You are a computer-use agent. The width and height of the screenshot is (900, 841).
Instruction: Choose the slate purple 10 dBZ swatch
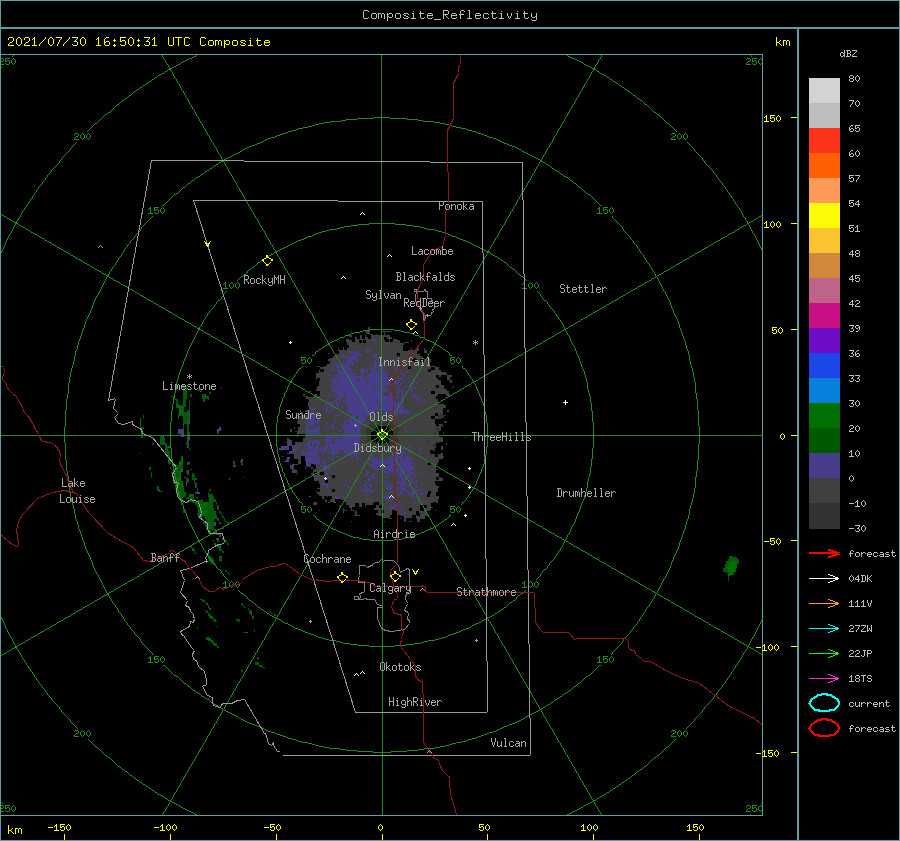tap(824, 465)
